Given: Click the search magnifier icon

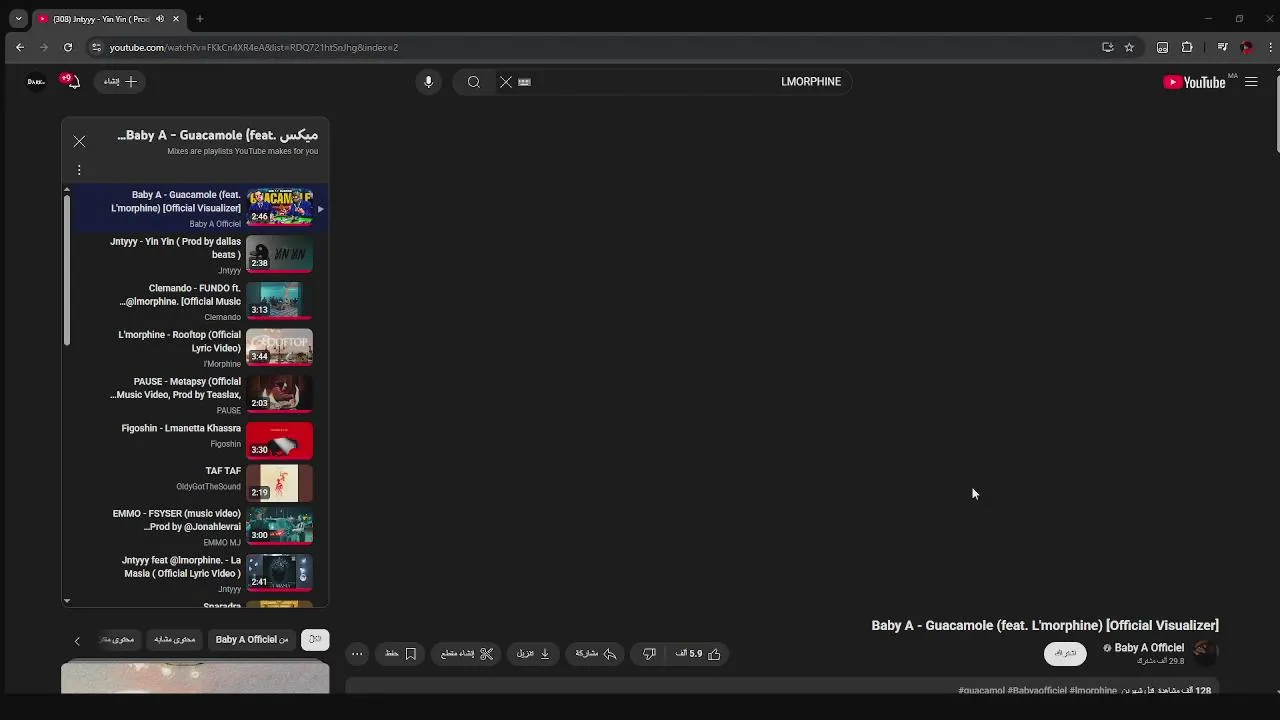Looking at the screenshot, I should [x=474, y=82].
